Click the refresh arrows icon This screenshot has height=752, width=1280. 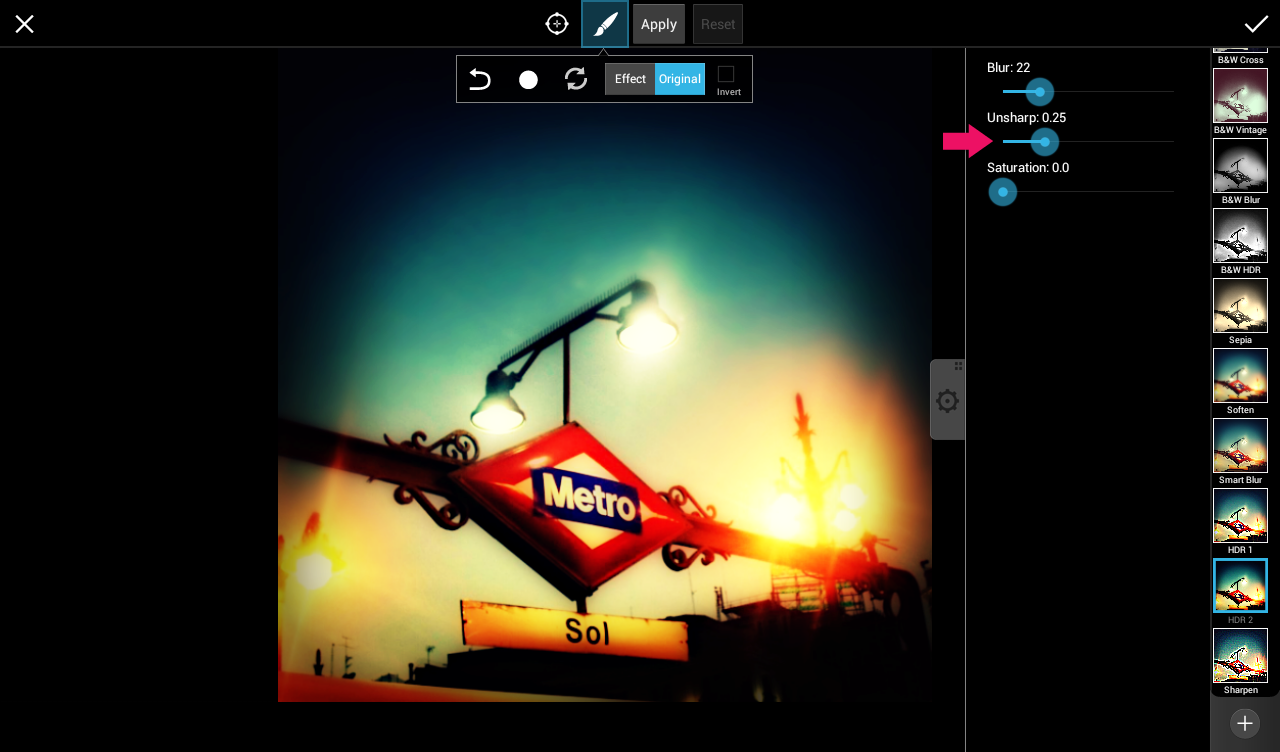click(x=576, y=79)
